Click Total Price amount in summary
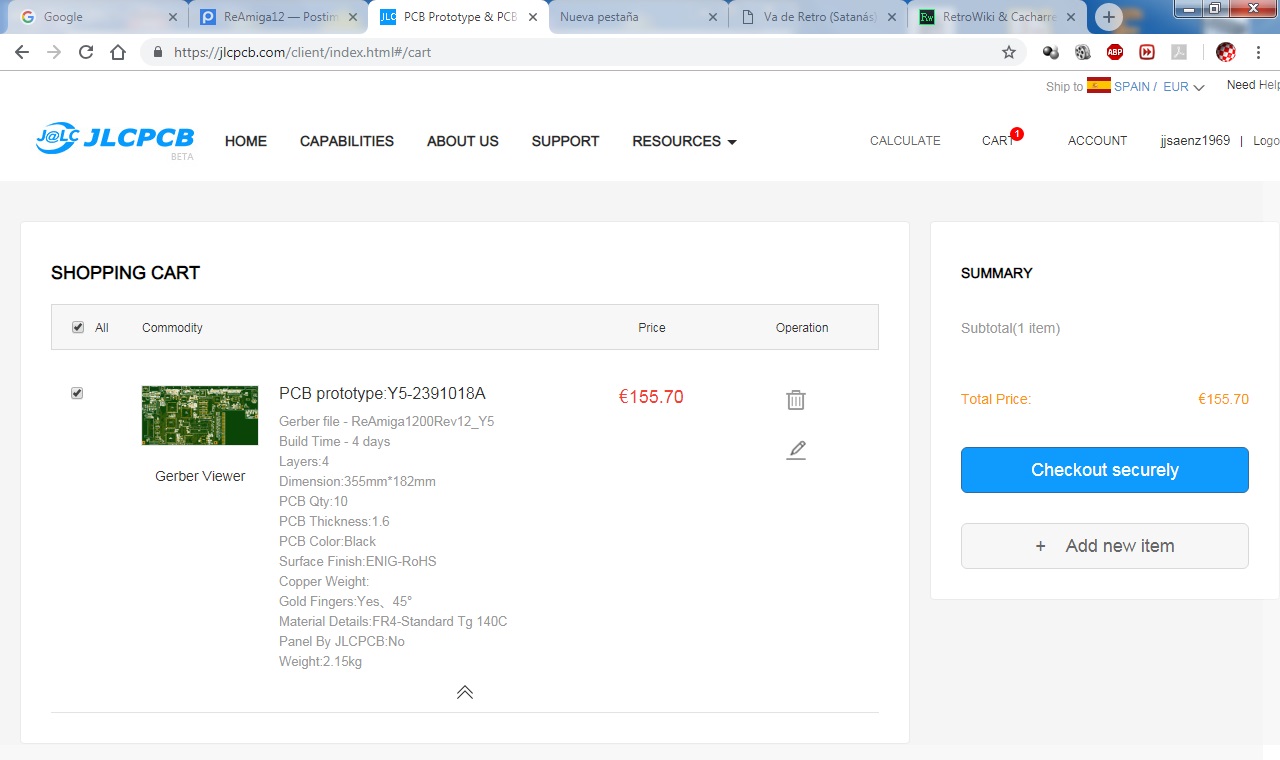1280x760 pixels. coord(1223,399)
